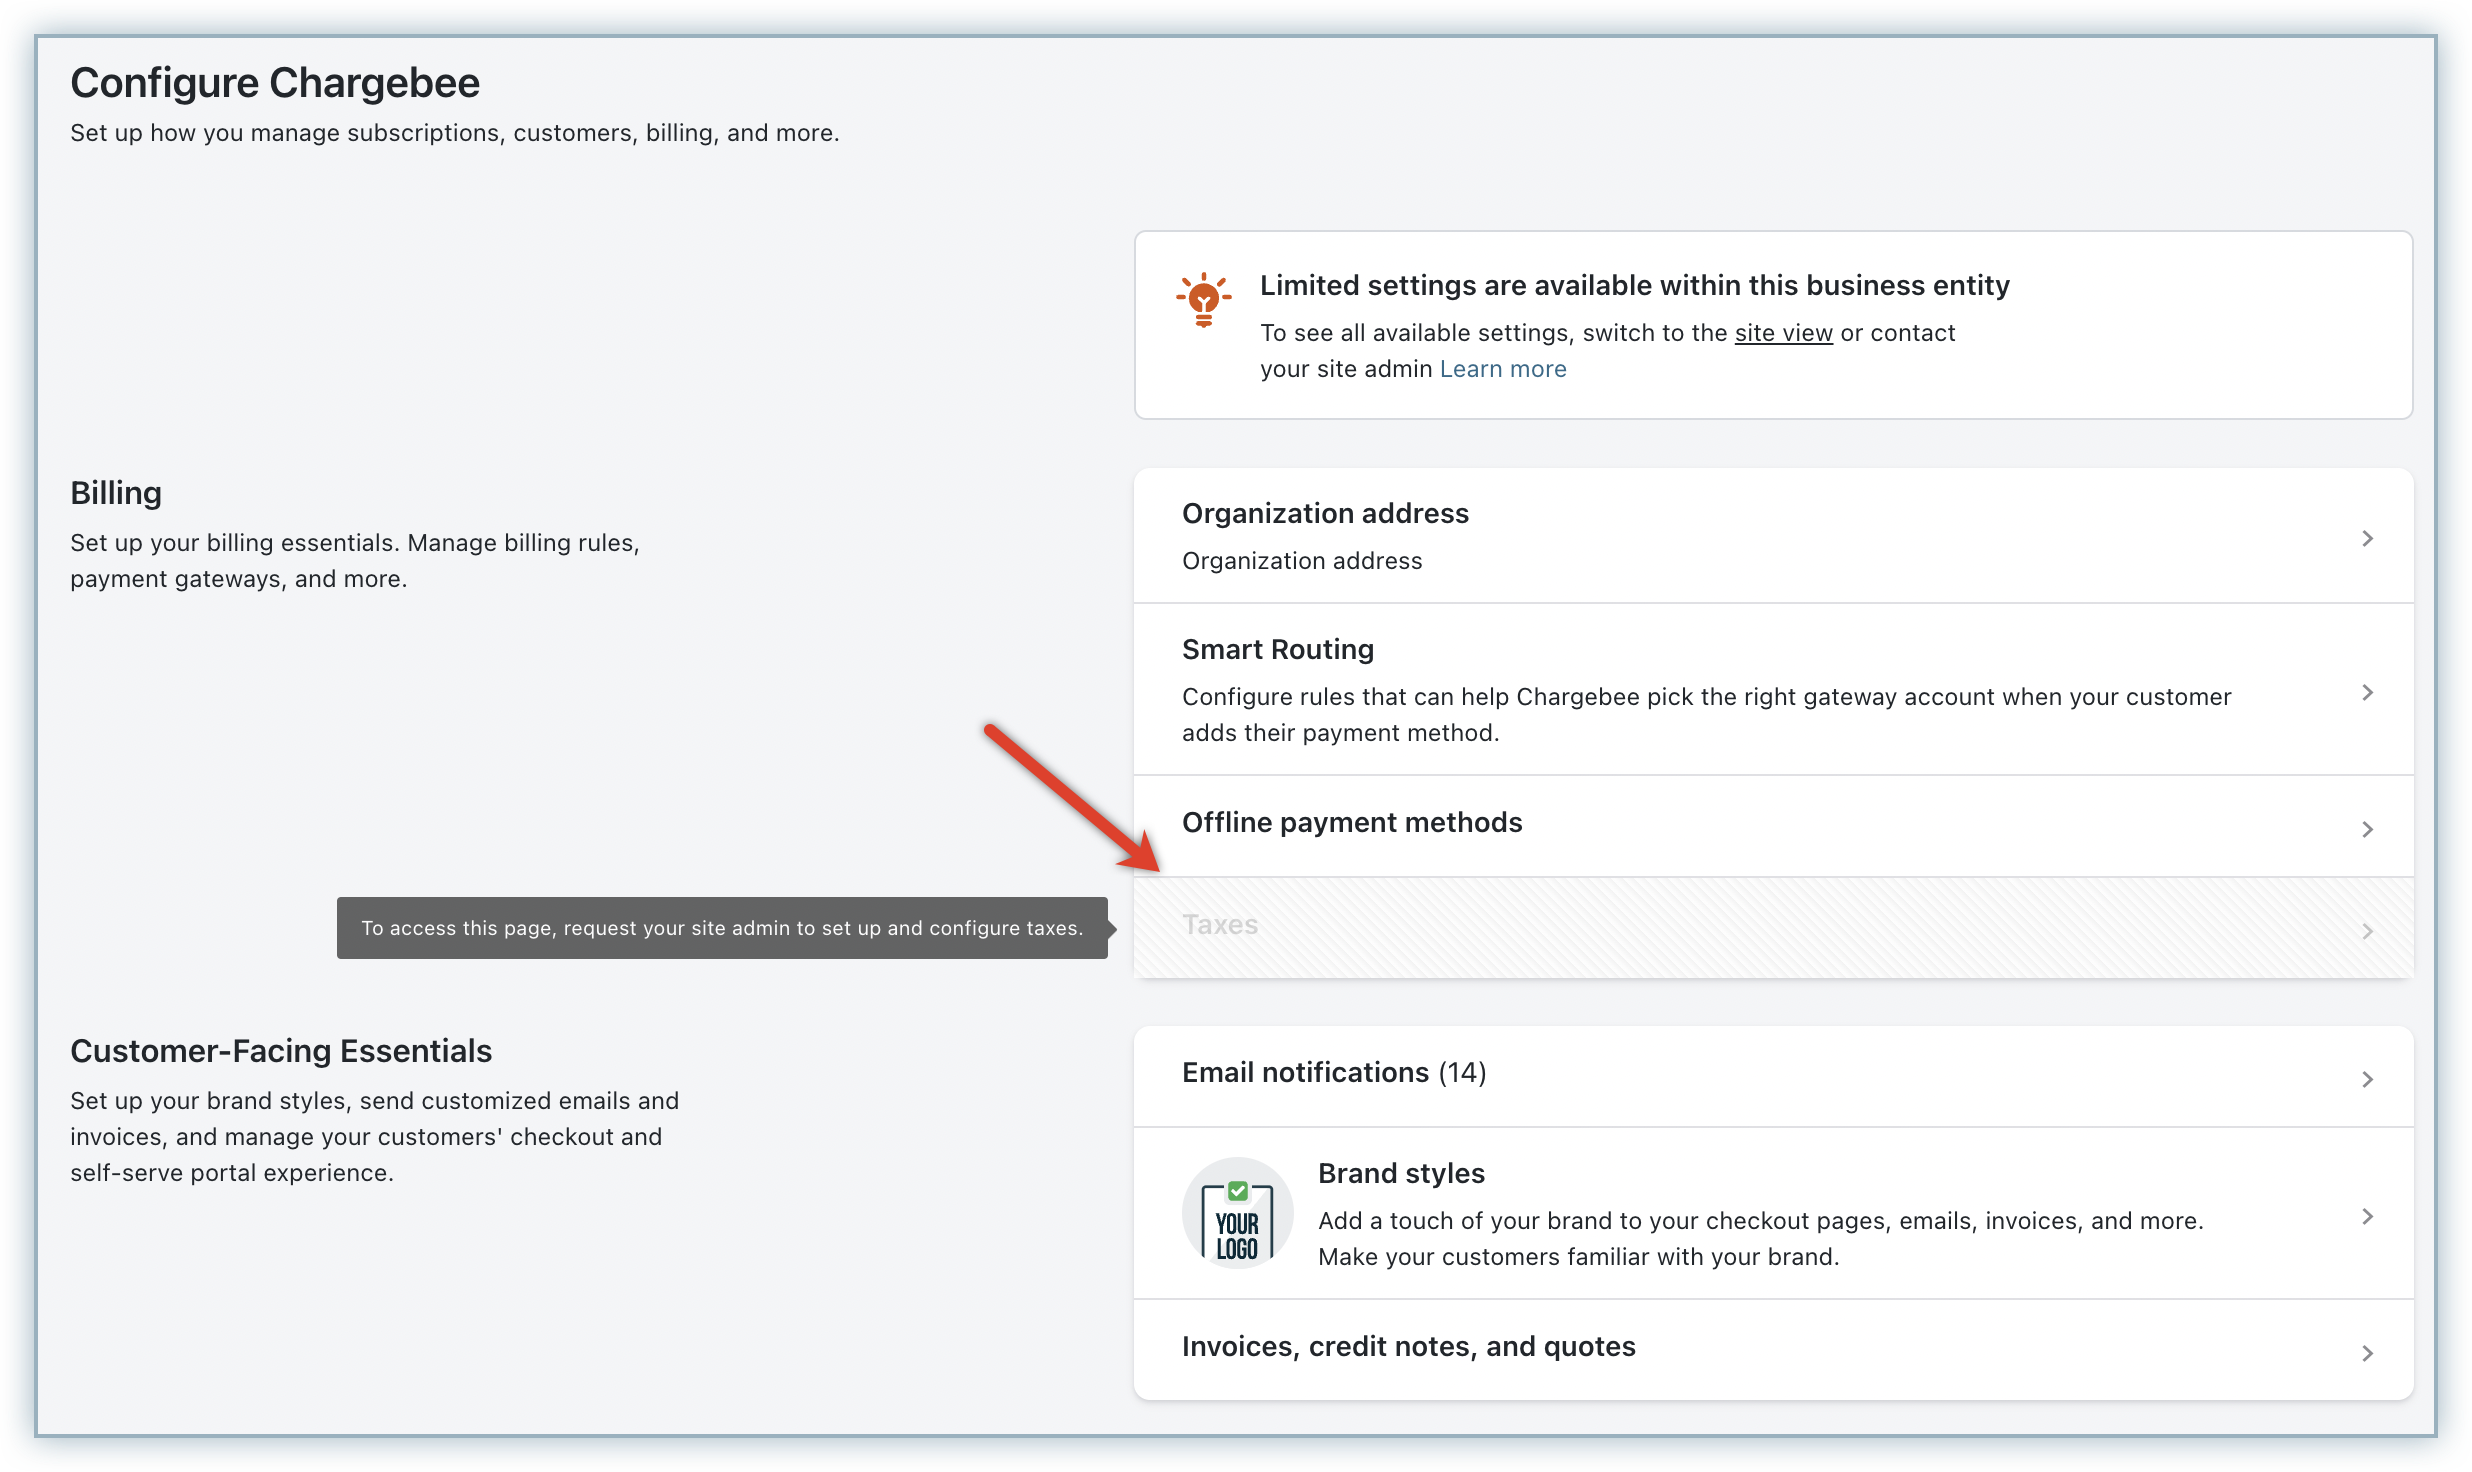The image size is (2472, 1472).
Task: Select the Smart Routing heading
Action: click(x=1277, y=649)
